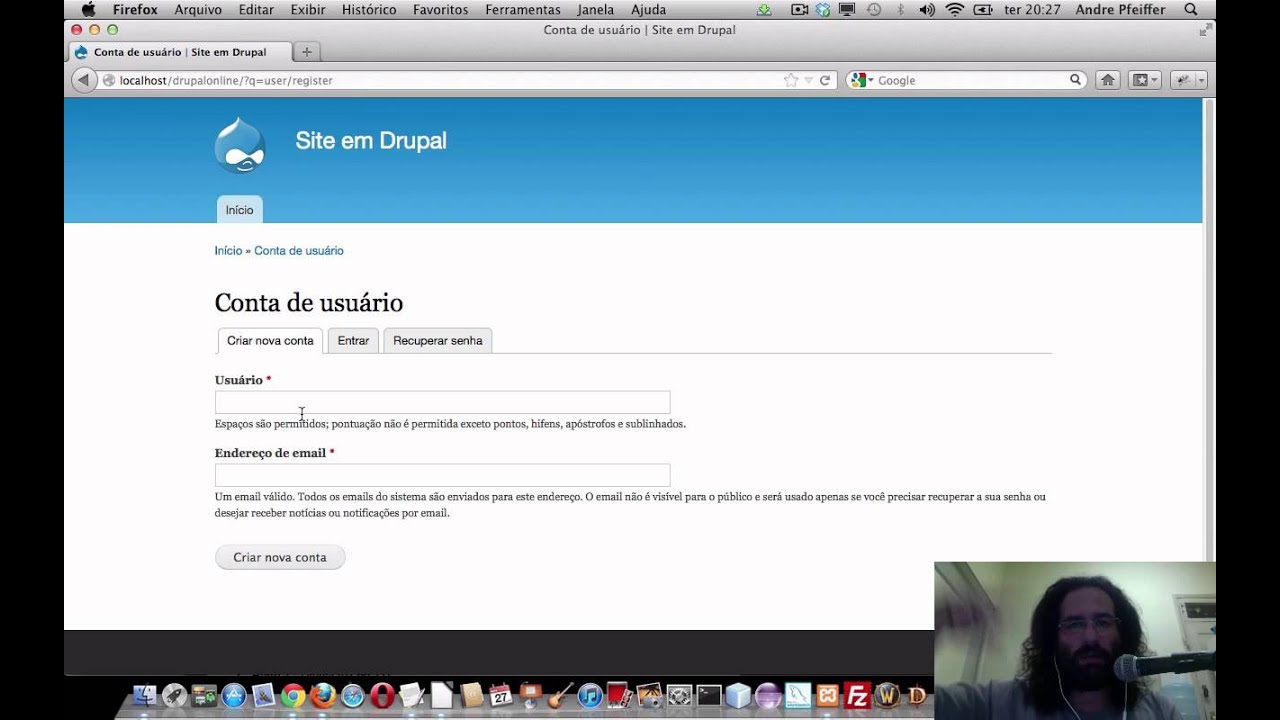
Task: Open the Editar menu
Action: tap(256, 9)
